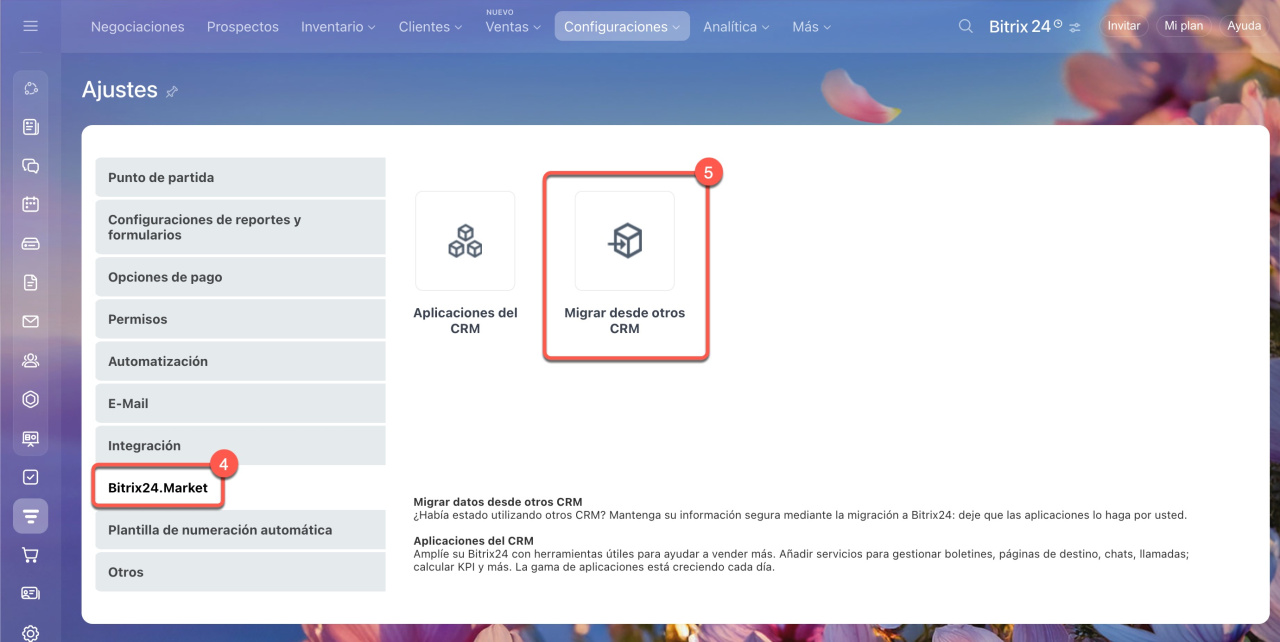Open the workgroups people icon in sidebar
Viewport: 1280px width, 642px height.
(30, 361)
